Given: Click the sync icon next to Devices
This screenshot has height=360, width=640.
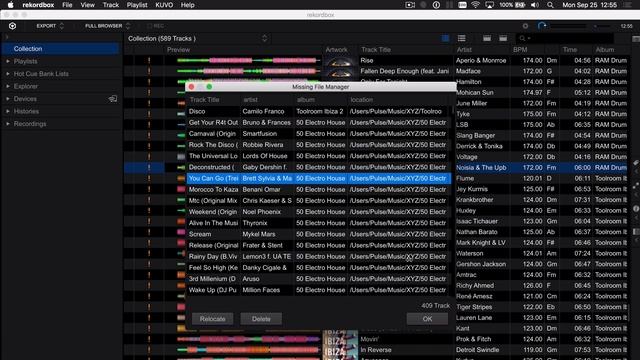Looking at the screenshot, I should point(113,99).
